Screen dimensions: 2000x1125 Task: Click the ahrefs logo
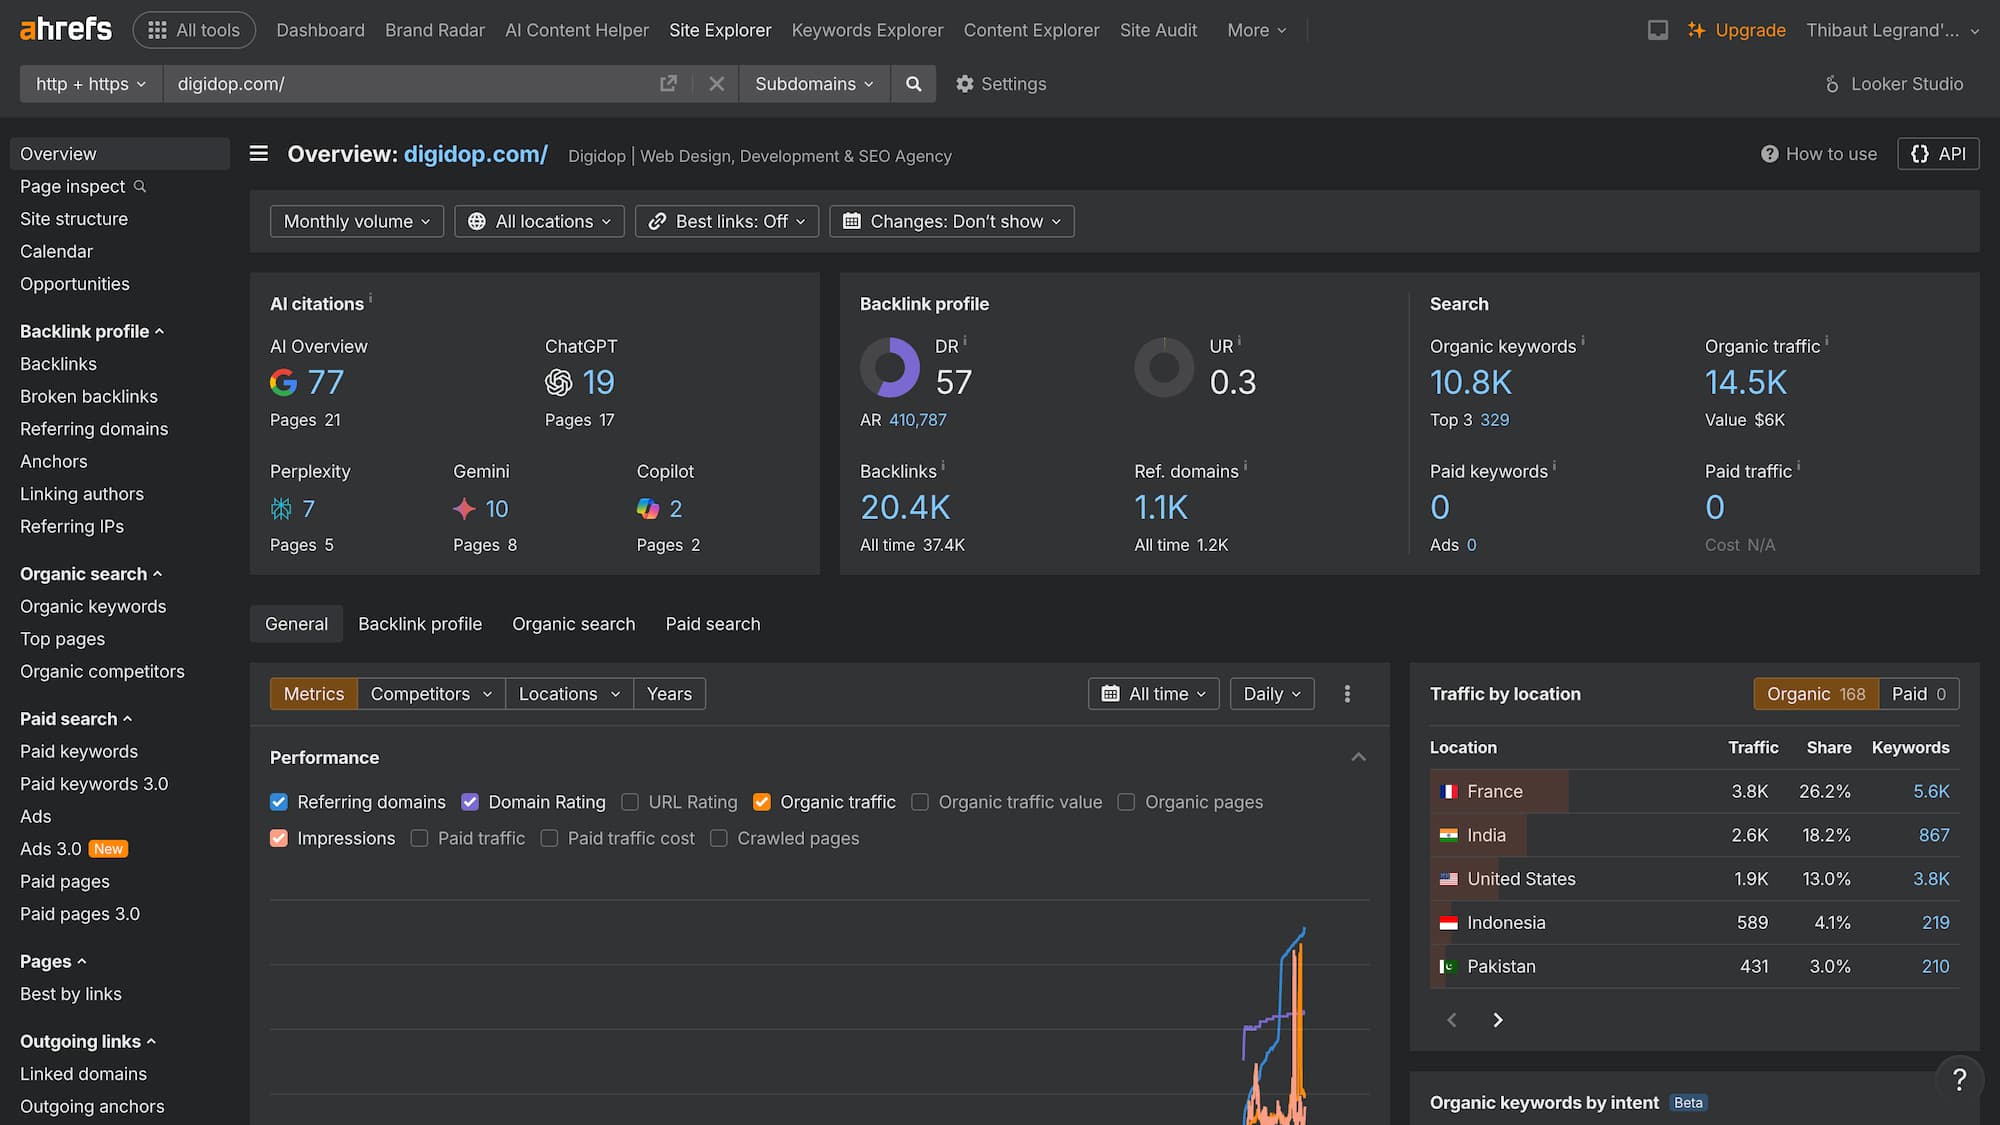[x=66, y=29]
